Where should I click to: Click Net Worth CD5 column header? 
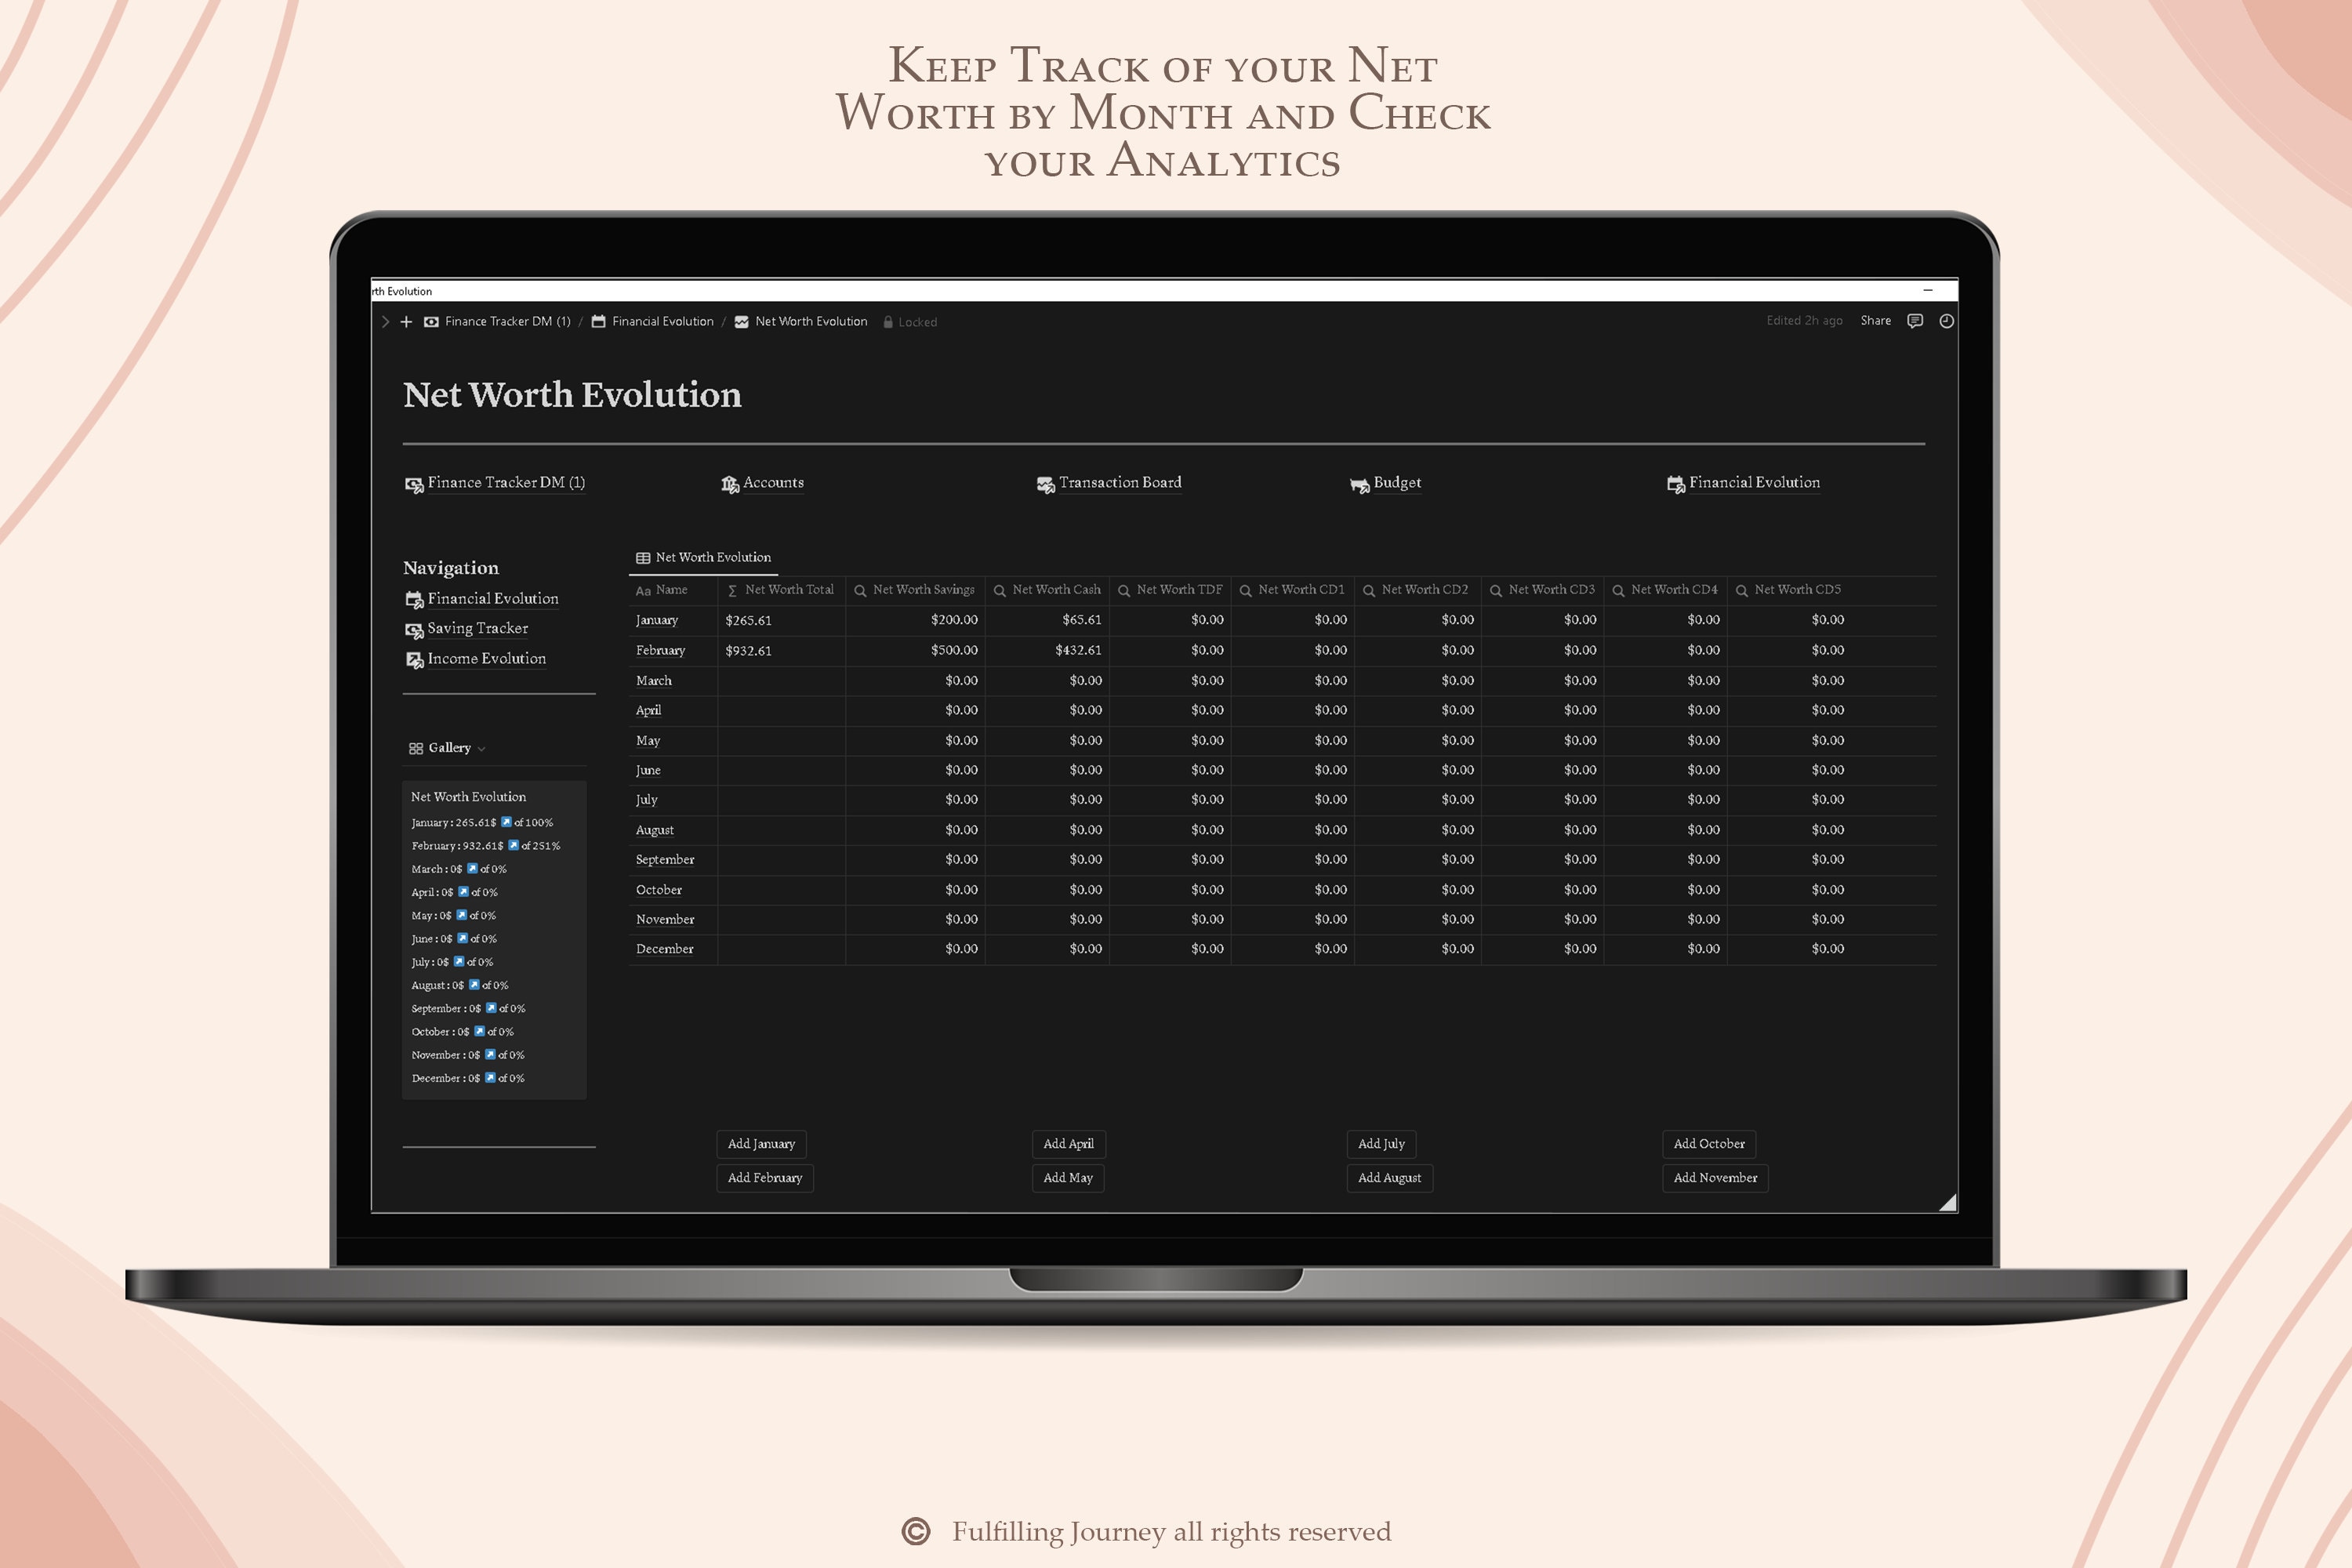pyautogui.click(x=1788, y=591)
